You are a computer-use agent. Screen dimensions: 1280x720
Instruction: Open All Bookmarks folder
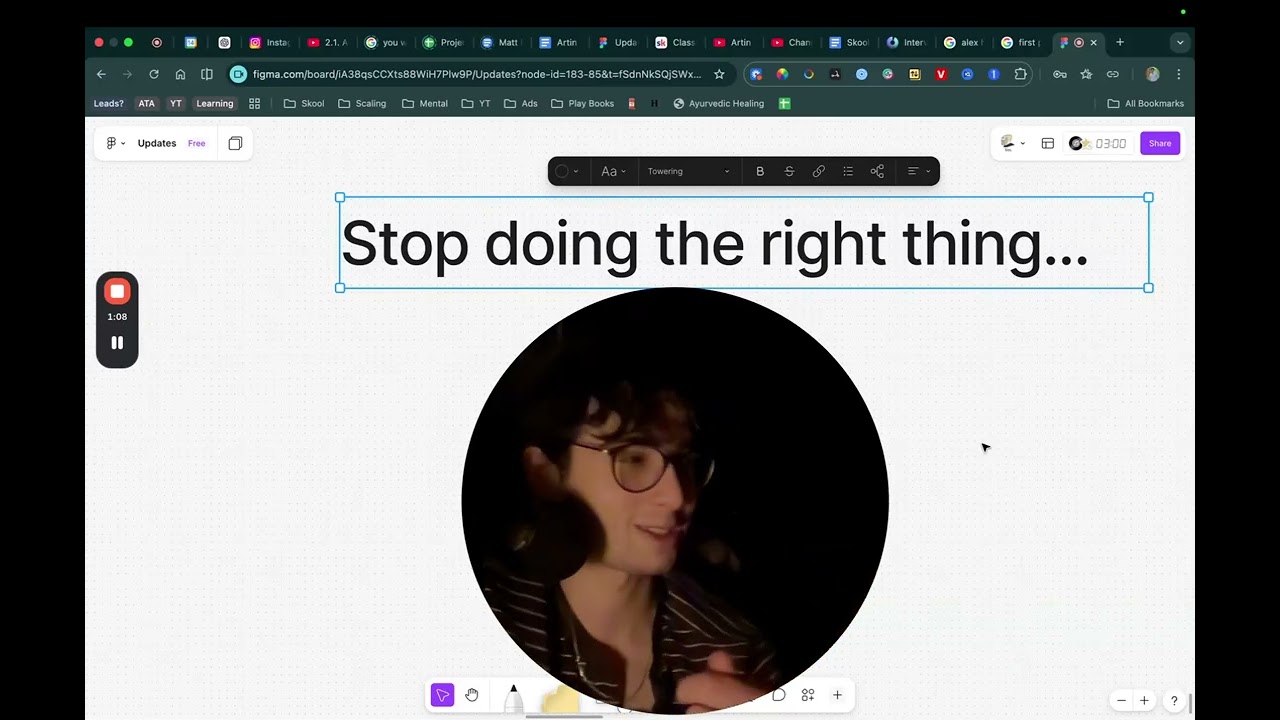pyautogui.click(x=1145, y=103)
